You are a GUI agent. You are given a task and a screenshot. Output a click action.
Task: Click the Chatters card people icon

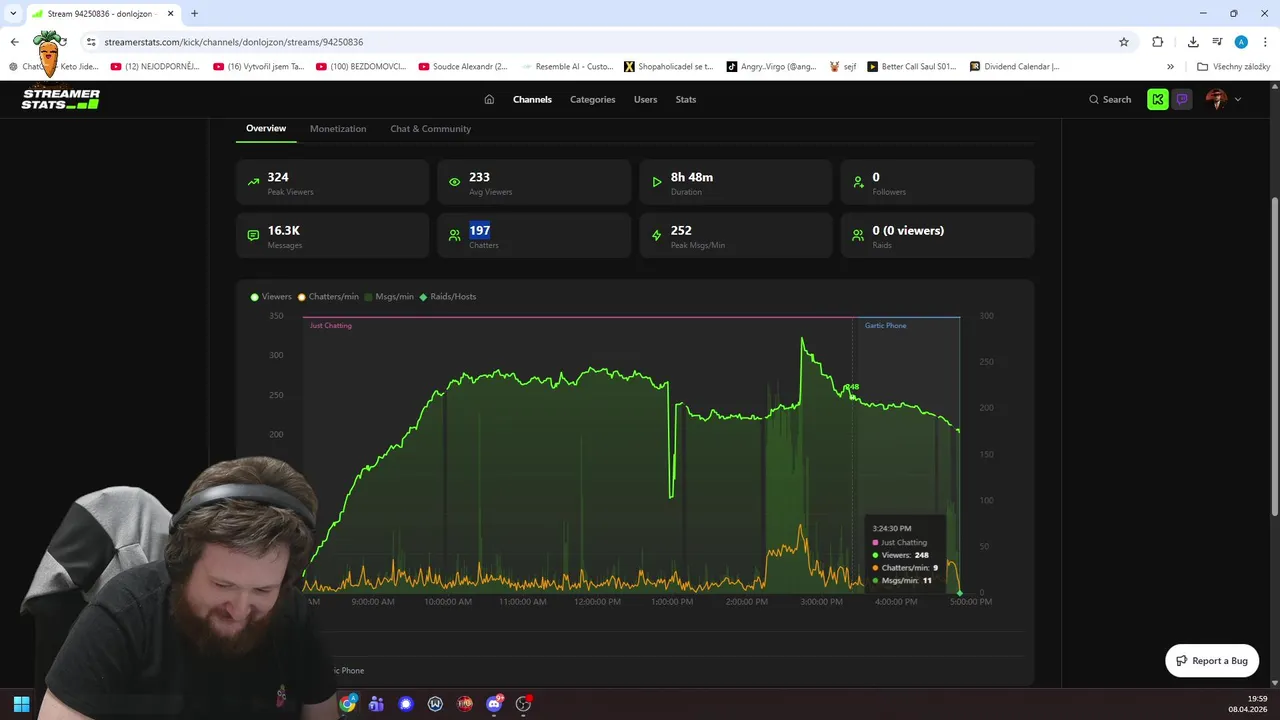455,236
